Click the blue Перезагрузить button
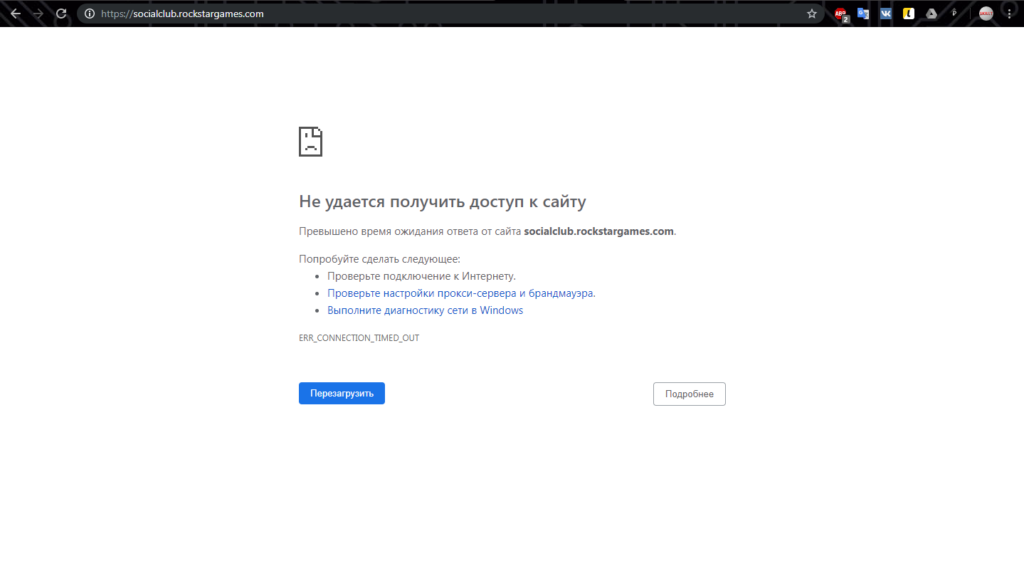1024x588 pixels. [342, 393]
